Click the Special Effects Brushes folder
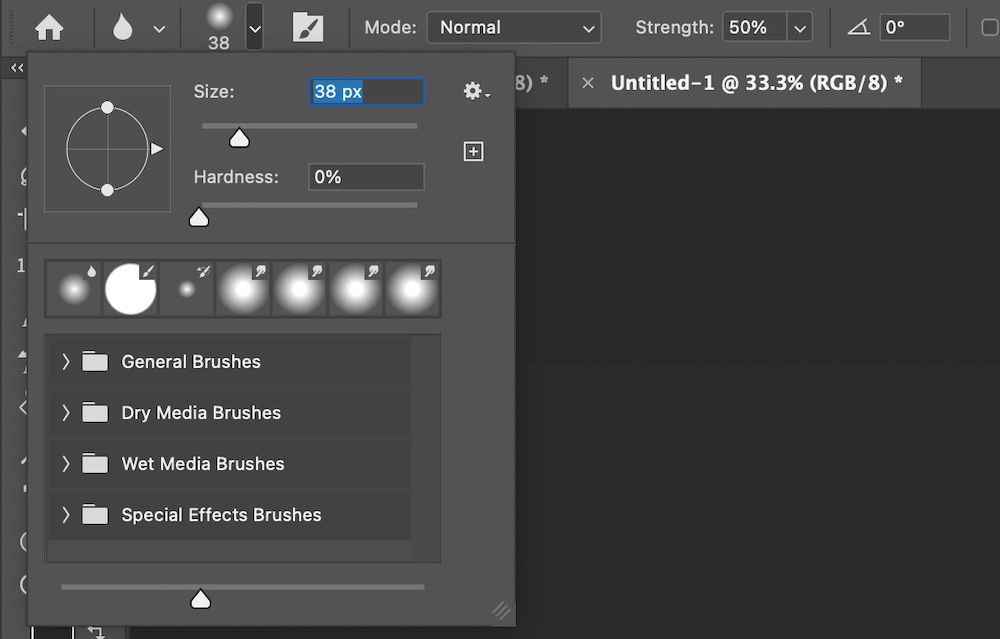 point(221,515)
